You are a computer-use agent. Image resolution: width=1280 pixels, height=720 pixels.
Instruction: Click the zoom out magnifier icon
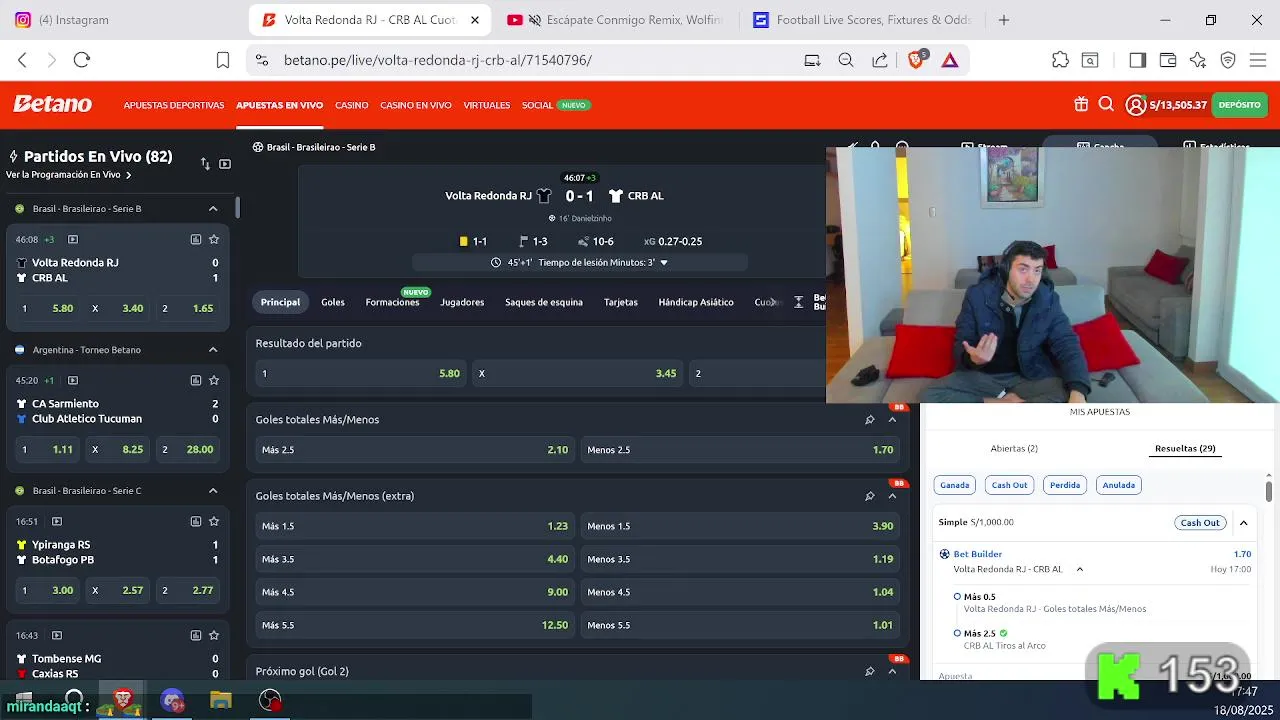pyautogui.click(x=846, y=60)
